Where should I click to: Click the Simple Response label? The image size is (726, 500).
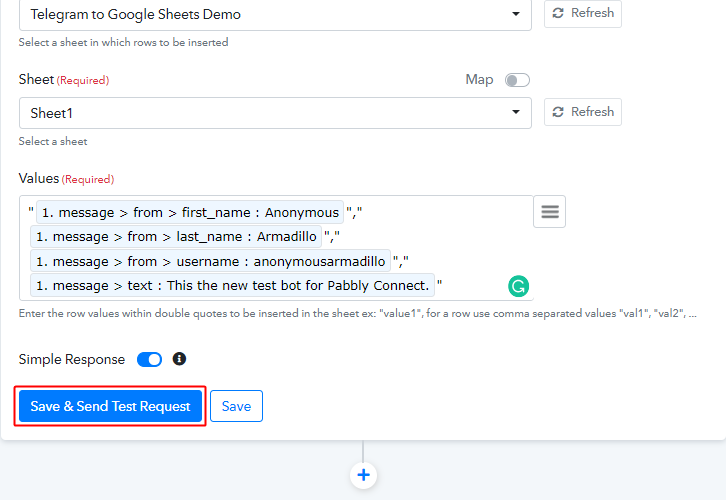tap(72, 360)
